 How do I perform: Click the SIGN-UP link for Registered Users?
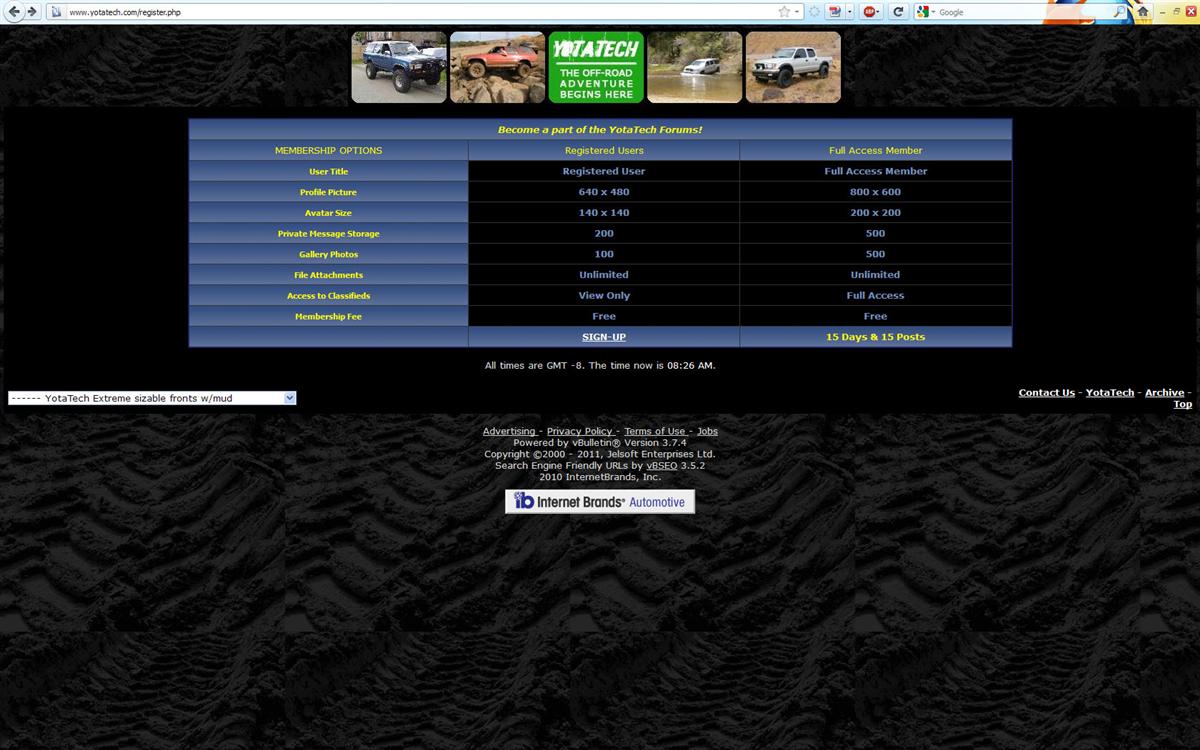click(604, 337)
